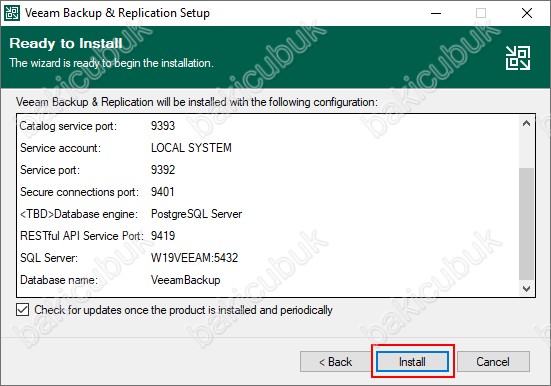
Task: Click the Veeam icon in title bar
Action: click(12, 13)
